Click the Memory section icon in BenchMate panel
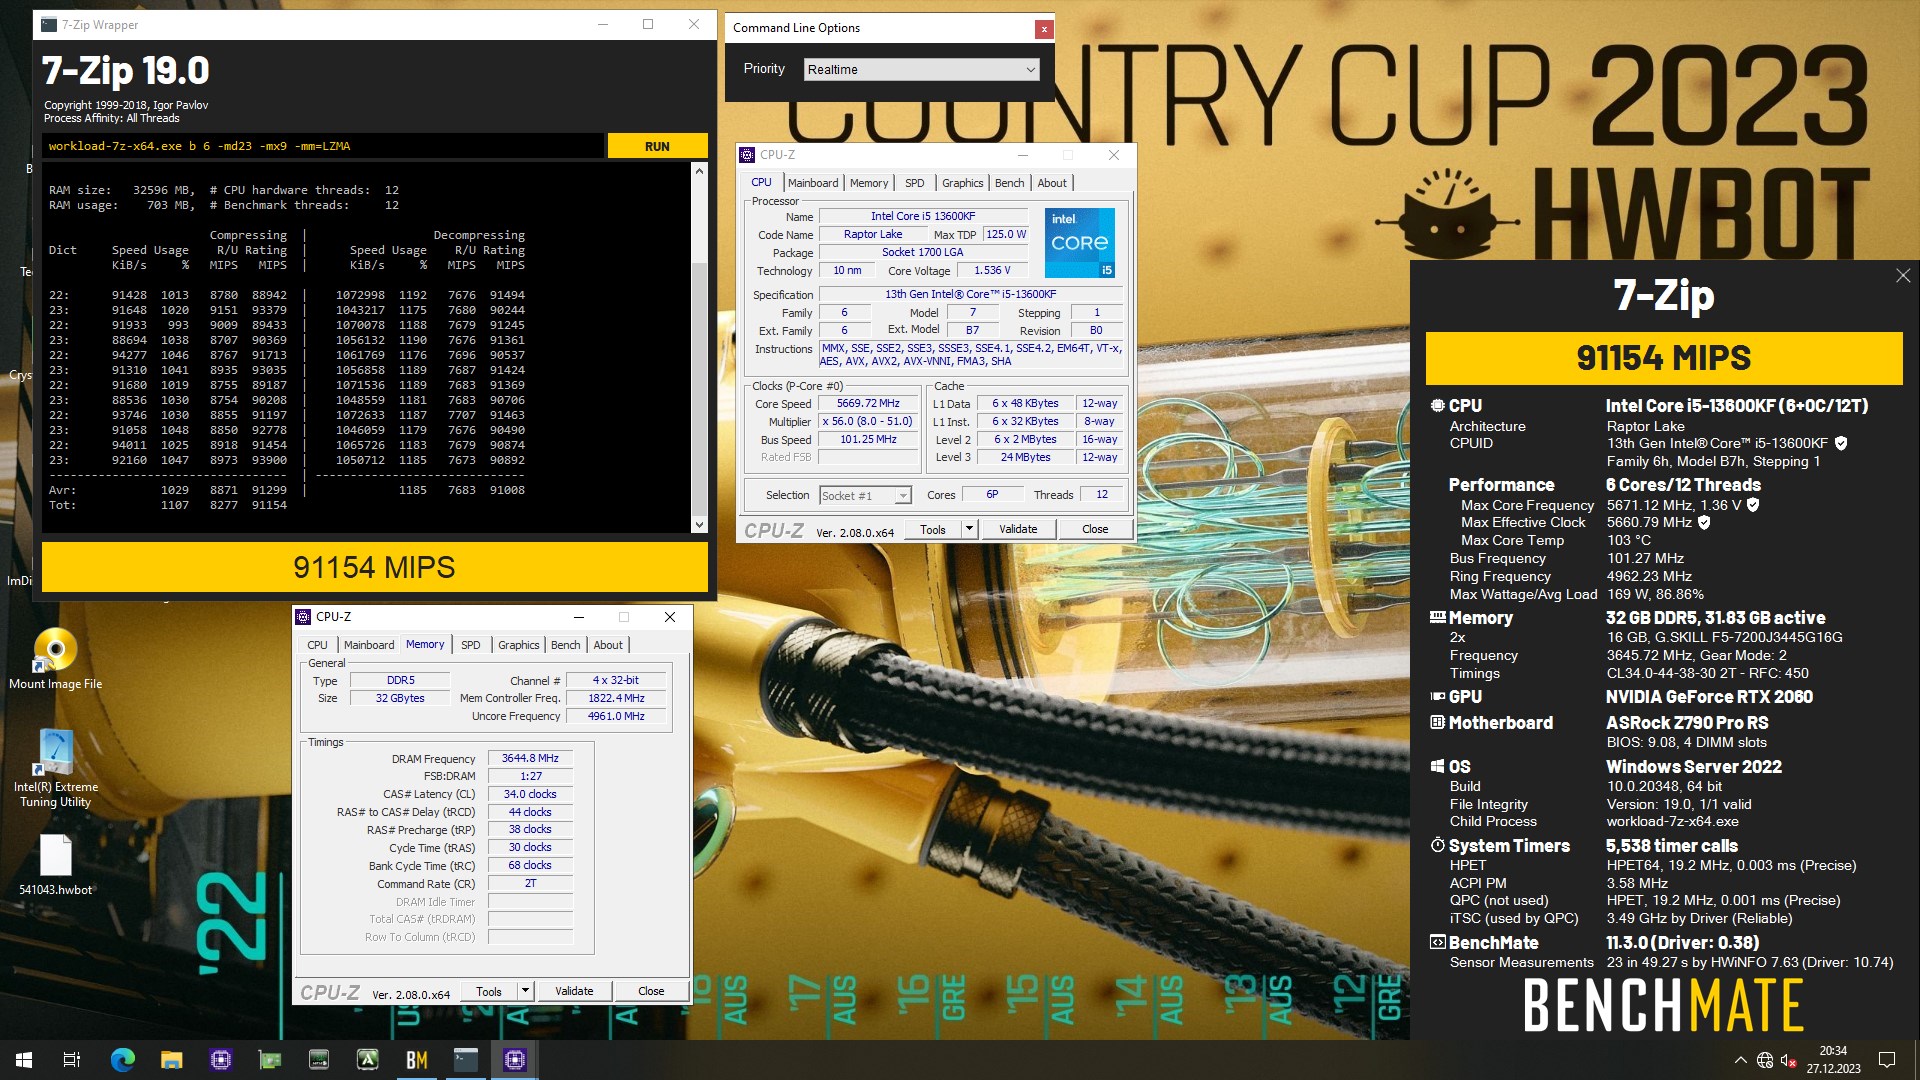 tap(1437, 618)
